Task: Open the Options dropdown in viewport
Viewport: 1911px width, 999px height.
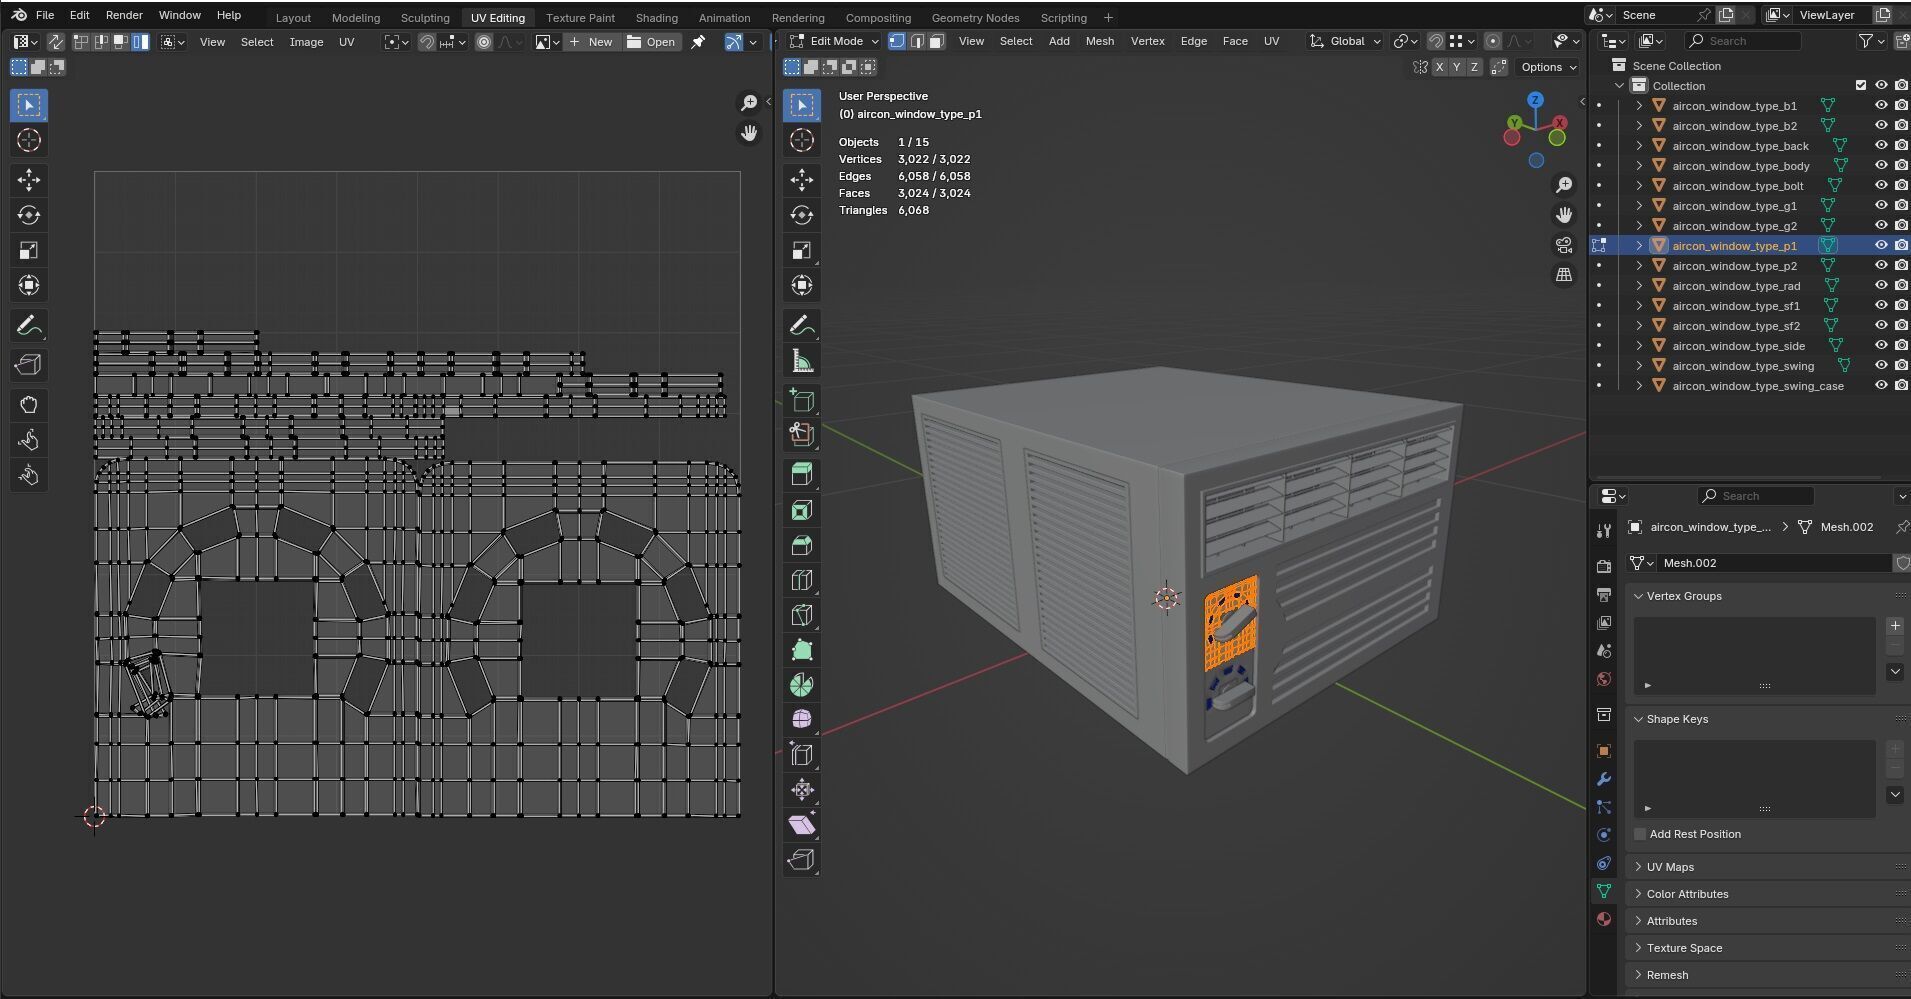Action: click(1548, 67)
